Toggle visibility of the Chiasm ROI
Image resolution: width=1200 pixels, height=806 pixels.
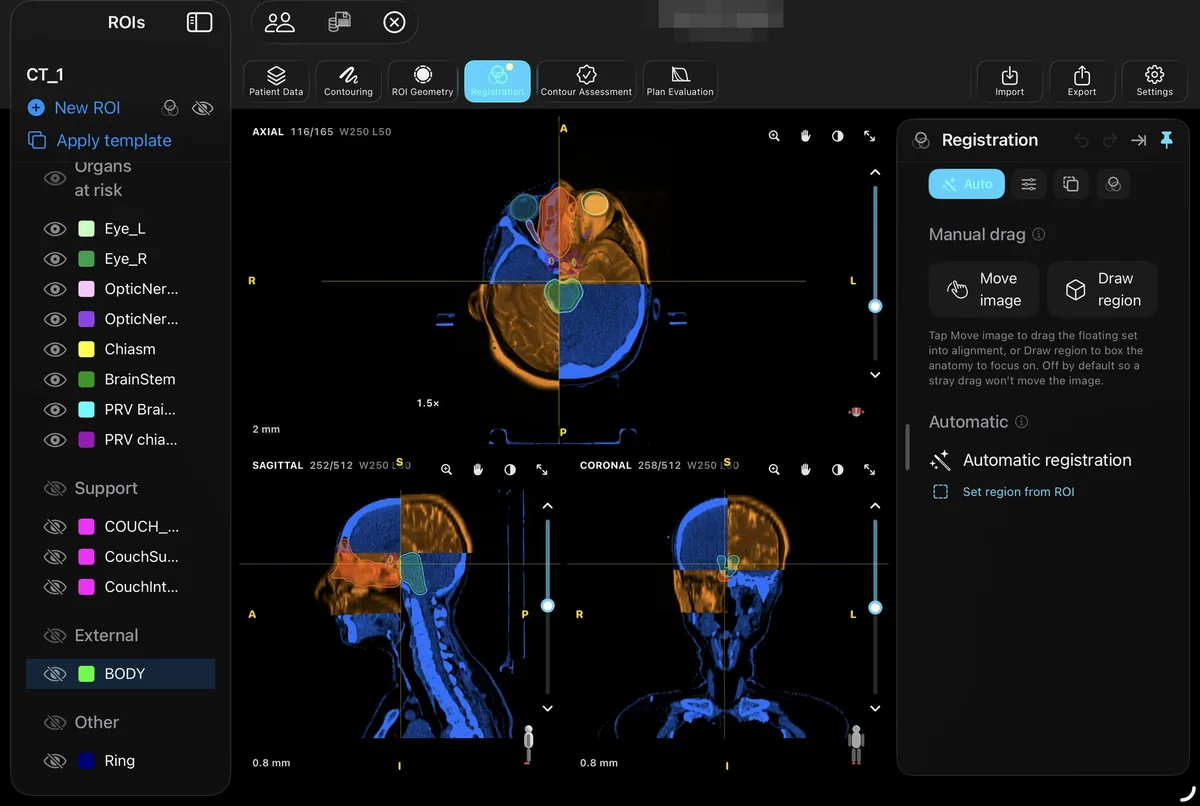(x=54, y=349)
